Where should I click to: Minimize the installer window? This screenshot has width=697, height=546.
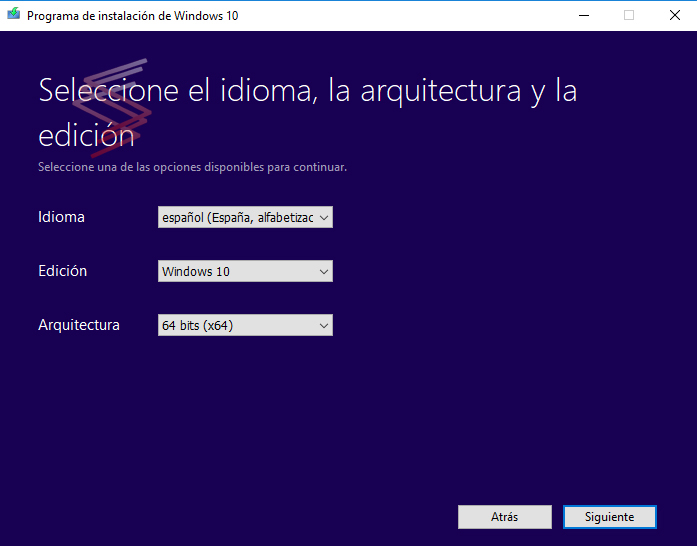584,15
